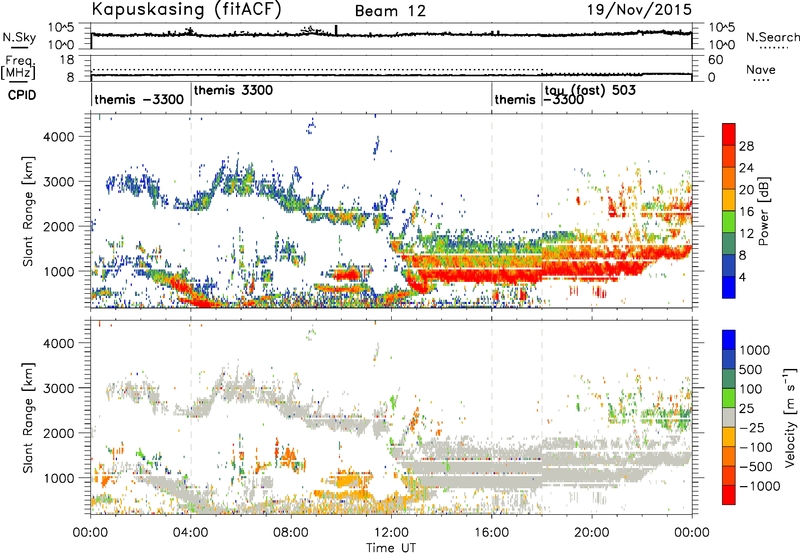Image resolution: width=800 pixels, height=554 pixels.
Task: Select the first "themis -3300" CPID entry
Action: (x=139, y=99)
